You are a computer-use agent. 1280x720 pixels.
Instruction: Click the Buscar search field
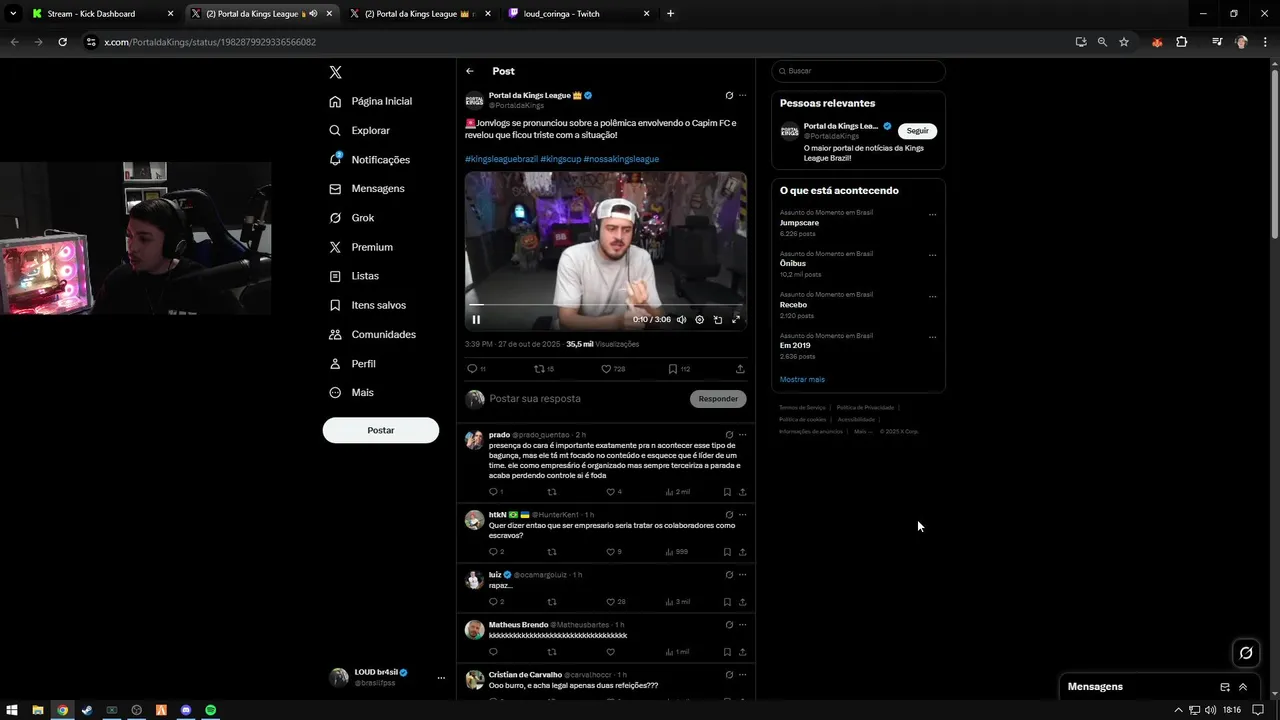pos(858,71)
